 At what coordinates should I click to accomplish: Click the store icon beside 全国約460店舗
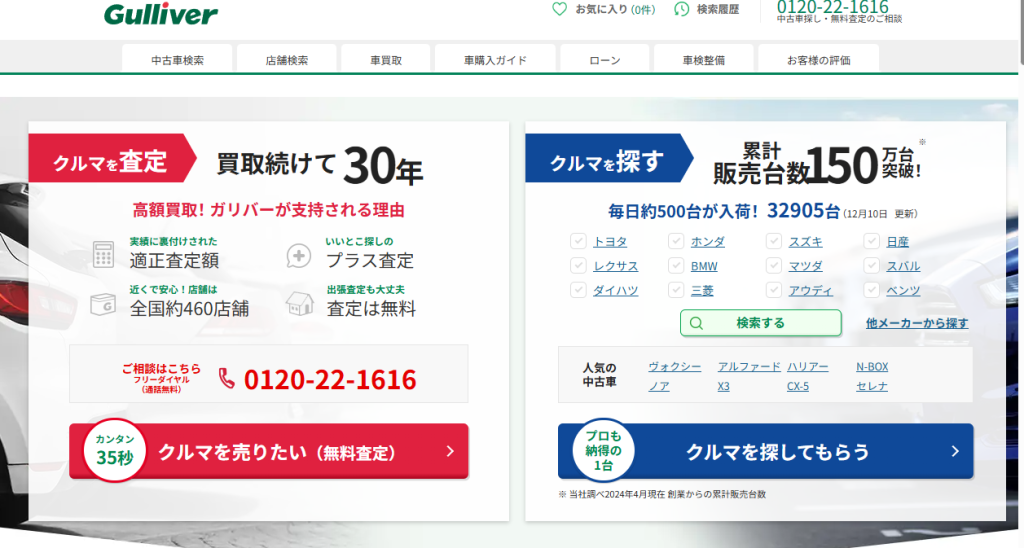tap(103, 303)
